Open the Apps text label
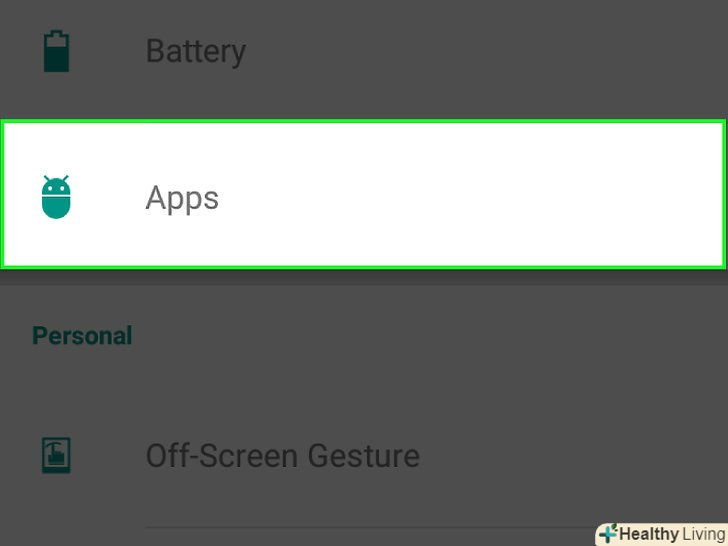The width and height of the screenshot is (728, 546). (x=182, y=199)
